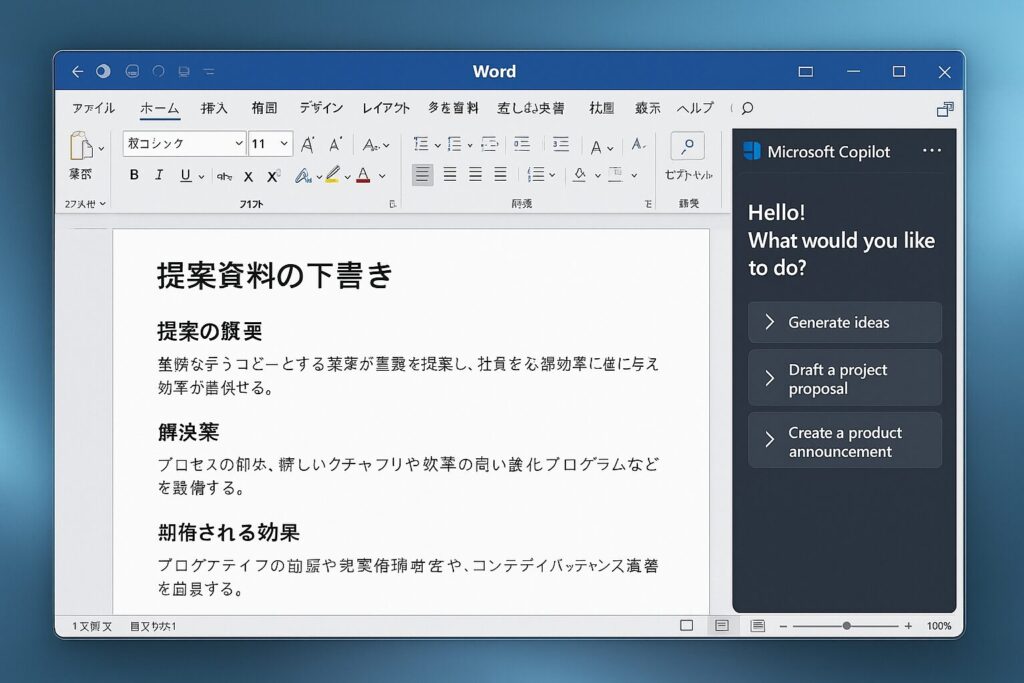Toggle strikethrough formatting
Image resolution: width=1024 pixels, height=683 pixels.
point(224,176)
